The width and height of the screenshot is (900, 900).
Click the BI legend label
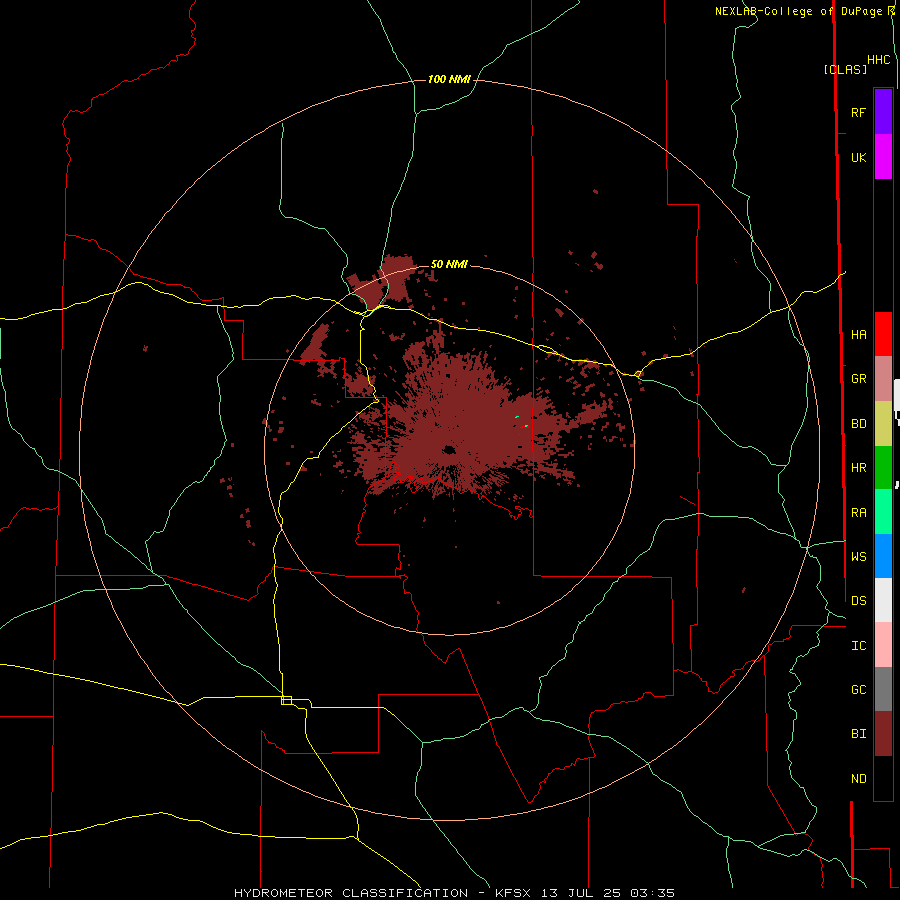(x=858, y=734)
